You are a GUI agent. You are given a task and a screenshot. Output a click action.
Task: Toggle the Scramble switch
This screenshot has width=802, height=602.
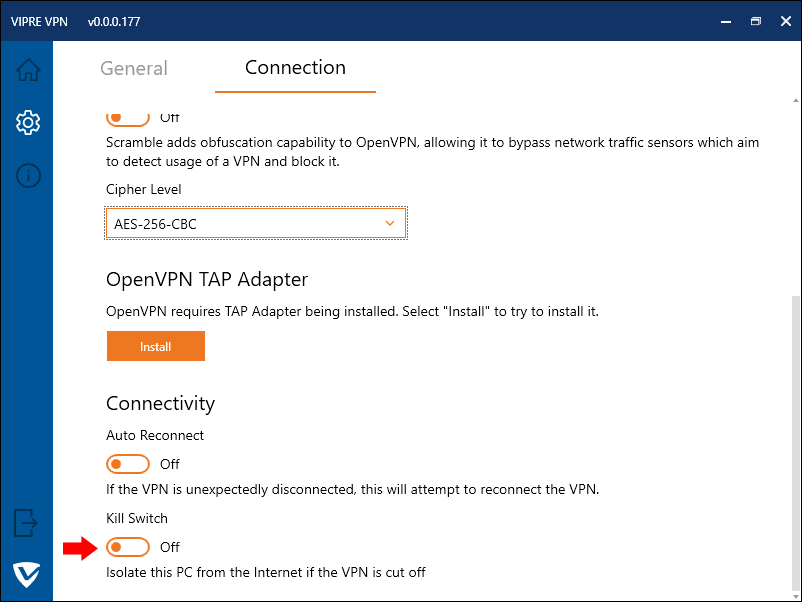pyautogui.click(x=128, y=118)
